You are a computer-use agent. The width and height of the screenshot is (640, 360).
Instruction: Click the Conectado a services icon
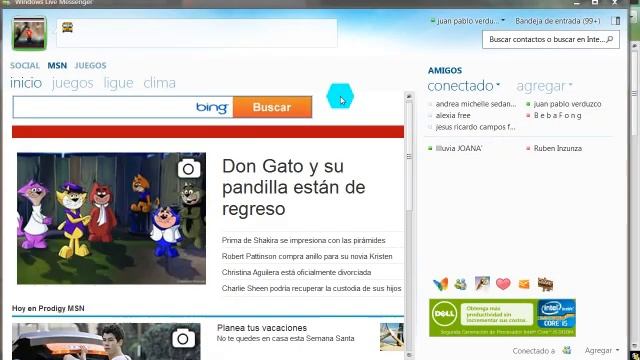[x=567, y=350]
